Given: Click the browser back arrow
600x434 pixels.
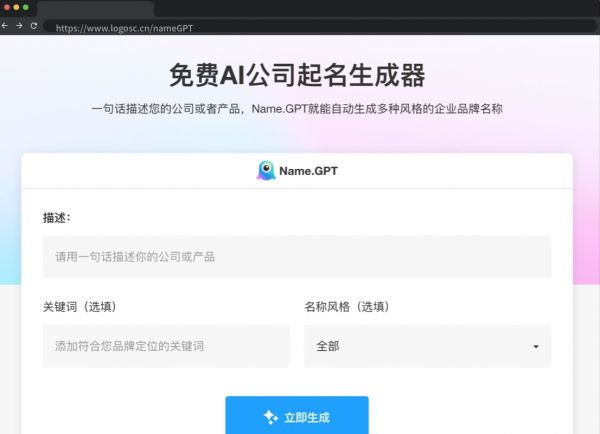Looking at the screenshot, I should coord(5,26).
